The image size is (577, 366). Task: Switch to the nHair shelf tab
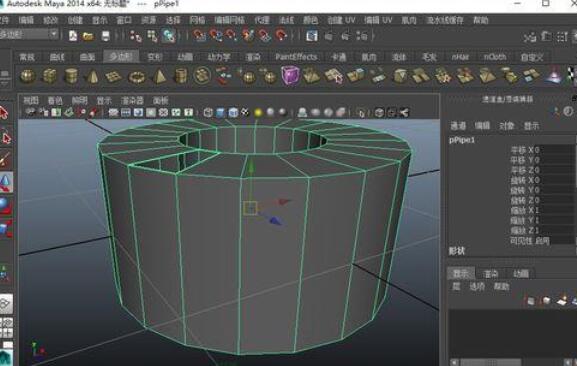click(x=460, y=57)
